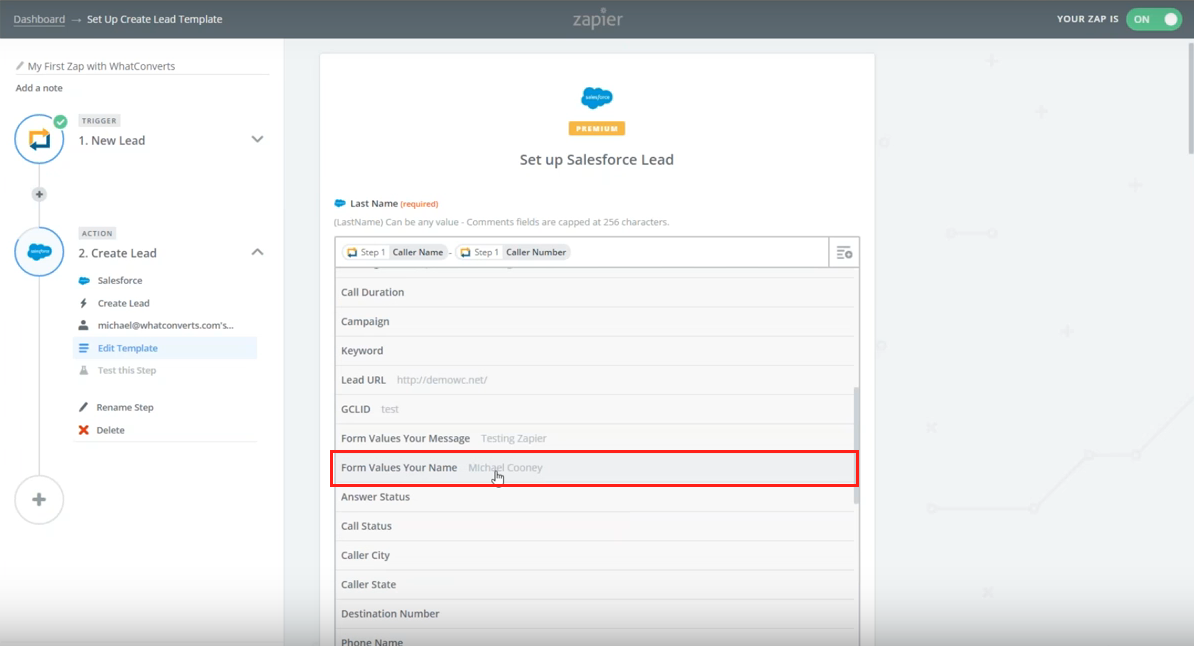Viewport: 1194px width, 646px height.
Task: Click the red X Delete icon
Action: click(84, 430)
